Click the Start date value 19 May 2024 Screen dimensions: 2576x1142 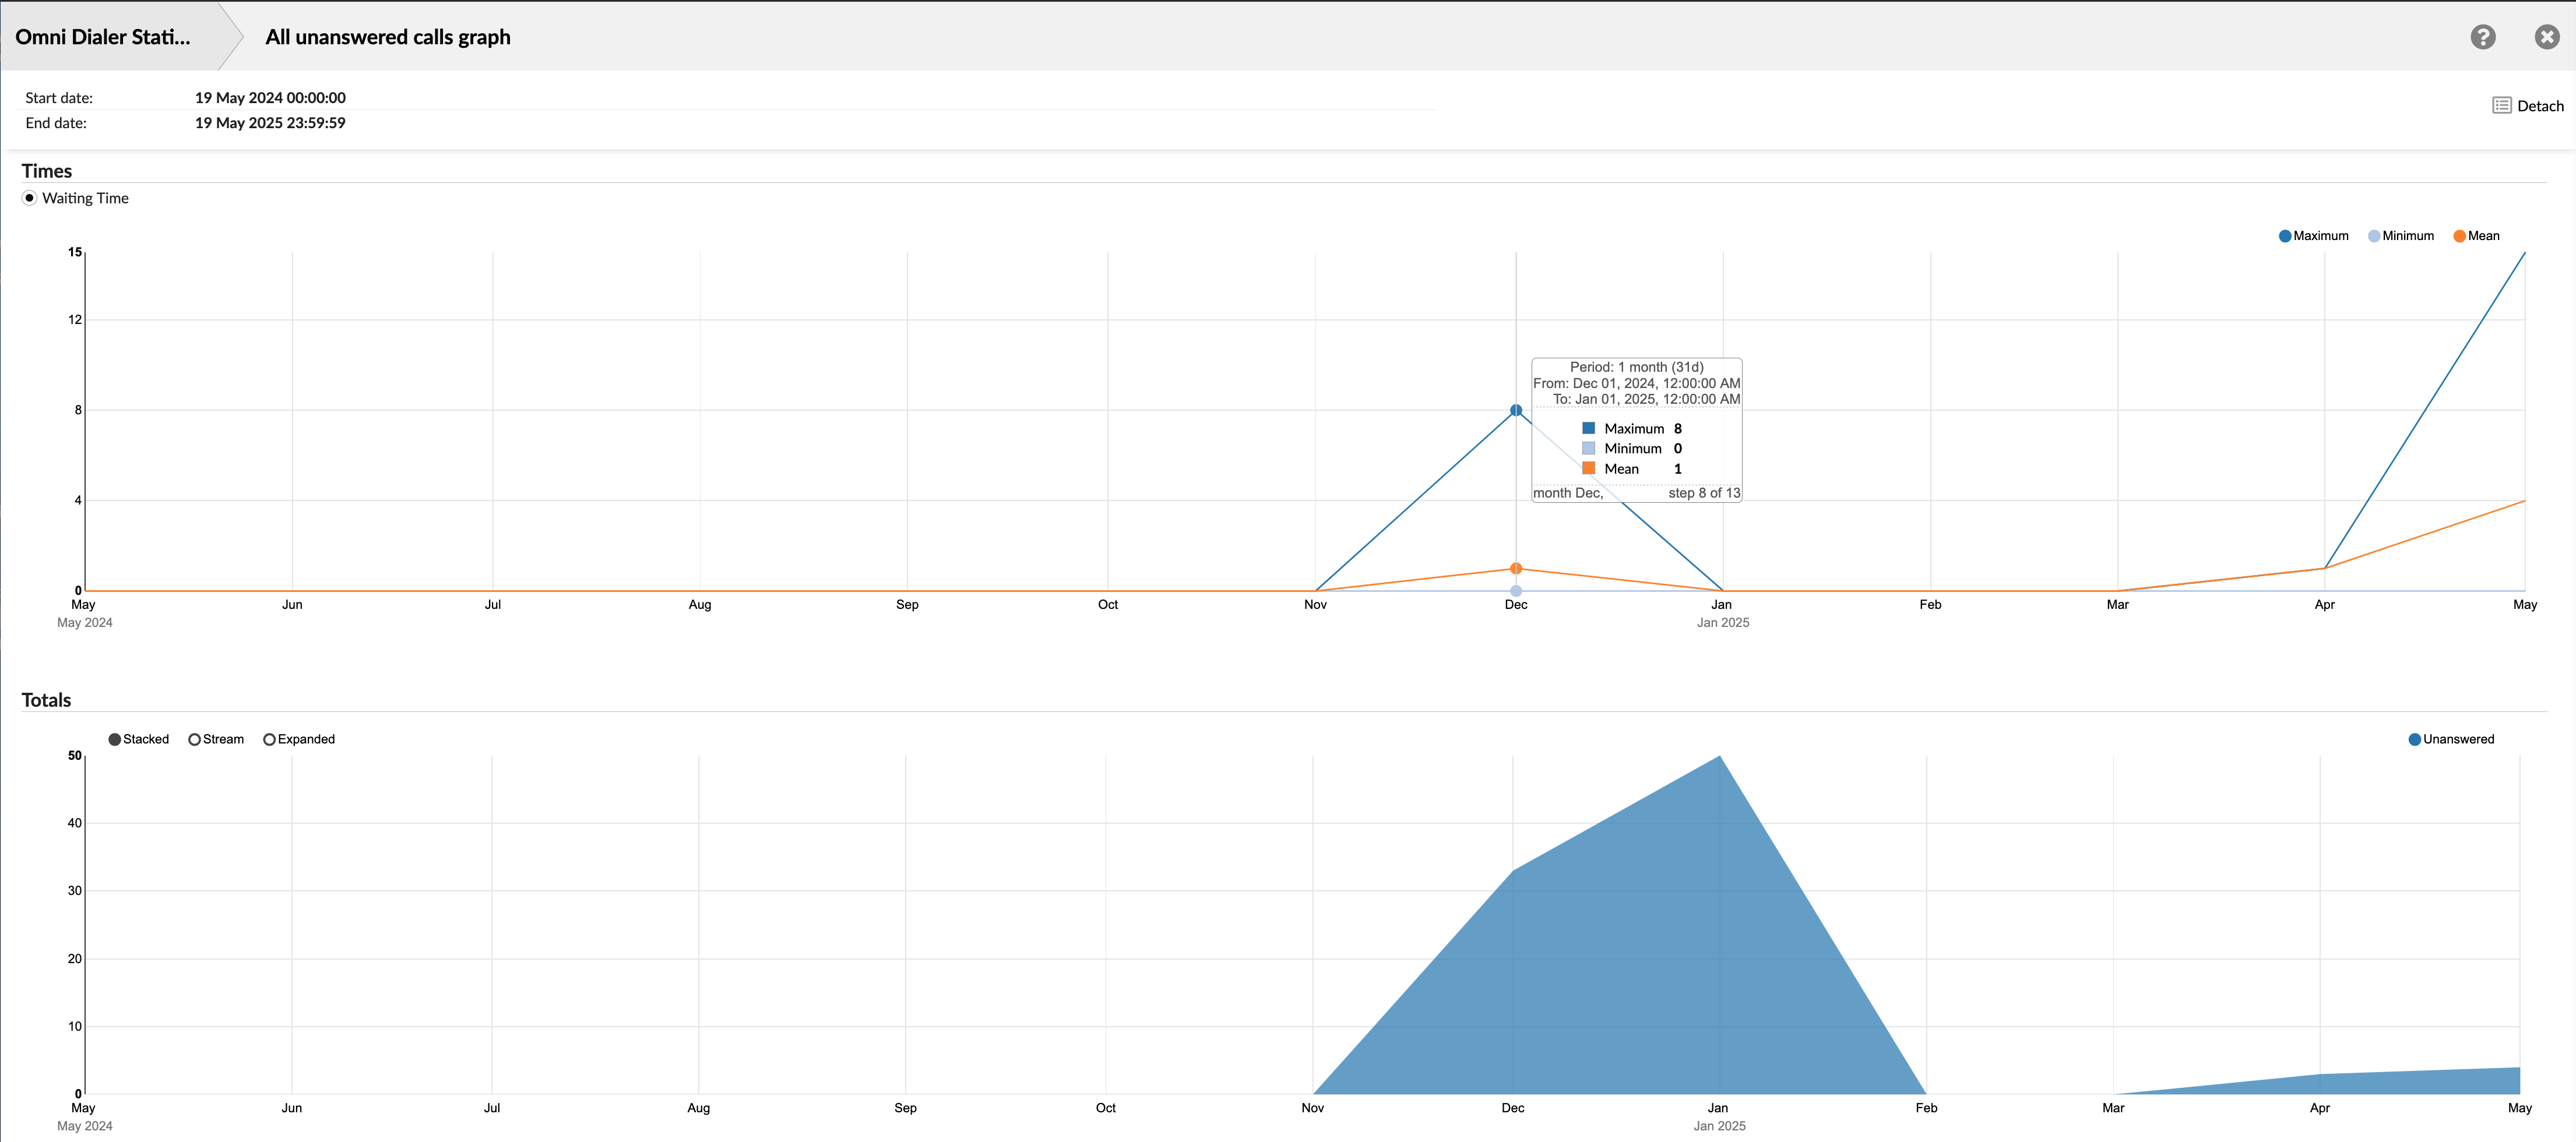tap(270, 97)
